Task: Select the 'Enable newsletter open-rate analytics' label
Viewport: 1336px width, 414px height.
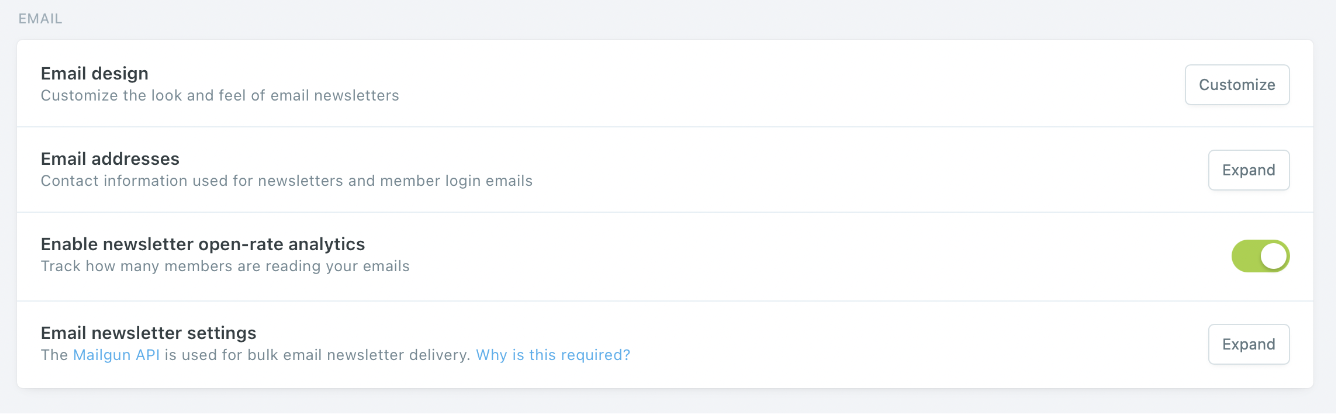Action: [202, 243]
